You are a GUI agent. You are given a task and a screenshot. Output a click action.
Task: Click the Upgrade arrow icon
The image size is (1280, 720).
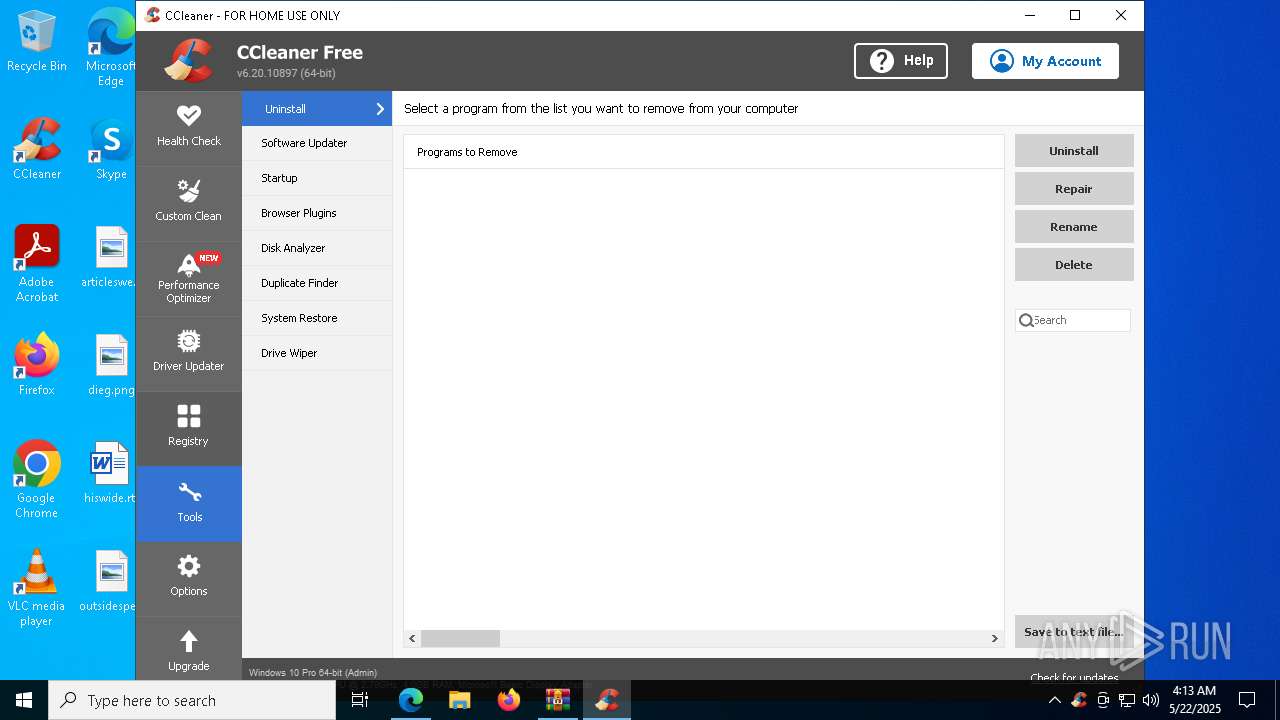[188, 641]
